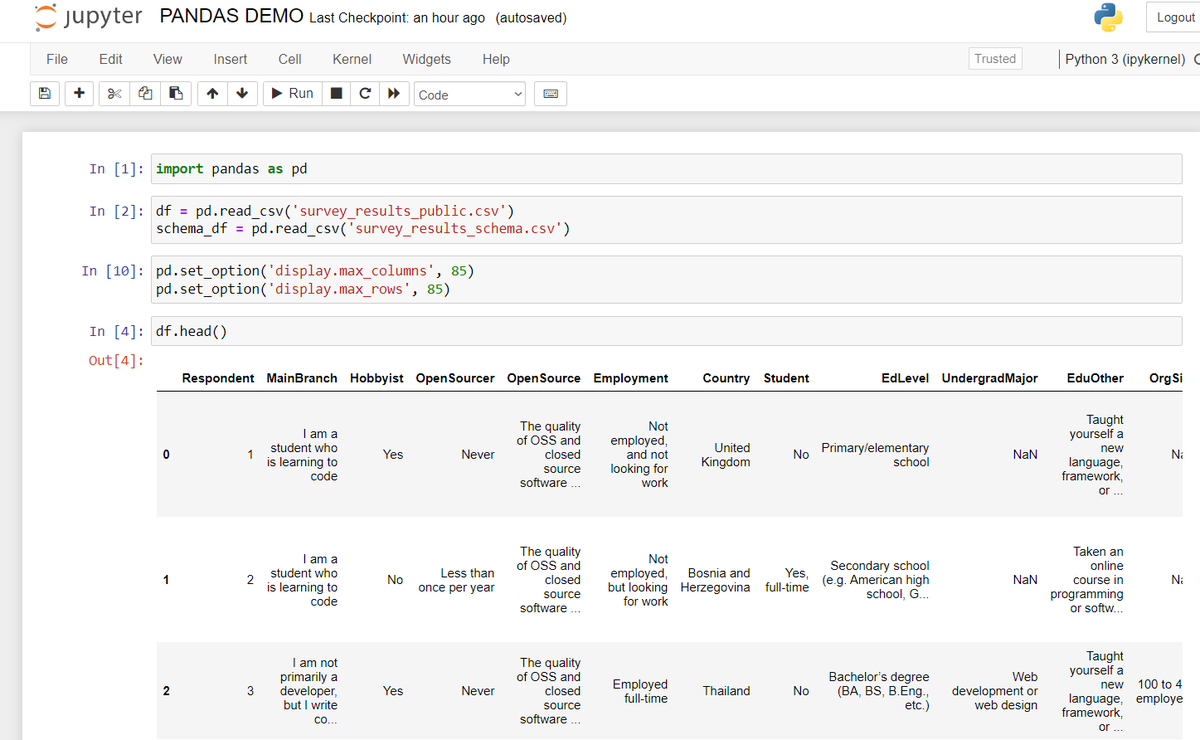Move selected cell up arrow
The width and height of the screenshot is (1200, 740).
213,94
